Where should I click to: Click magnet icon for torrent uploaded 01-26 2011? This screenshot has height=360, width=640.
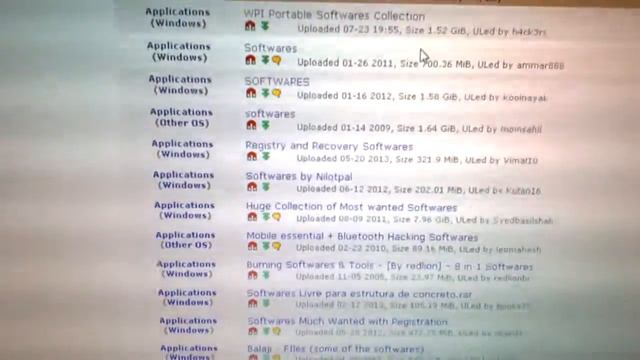pyautogui.click(x=251, y=60)
